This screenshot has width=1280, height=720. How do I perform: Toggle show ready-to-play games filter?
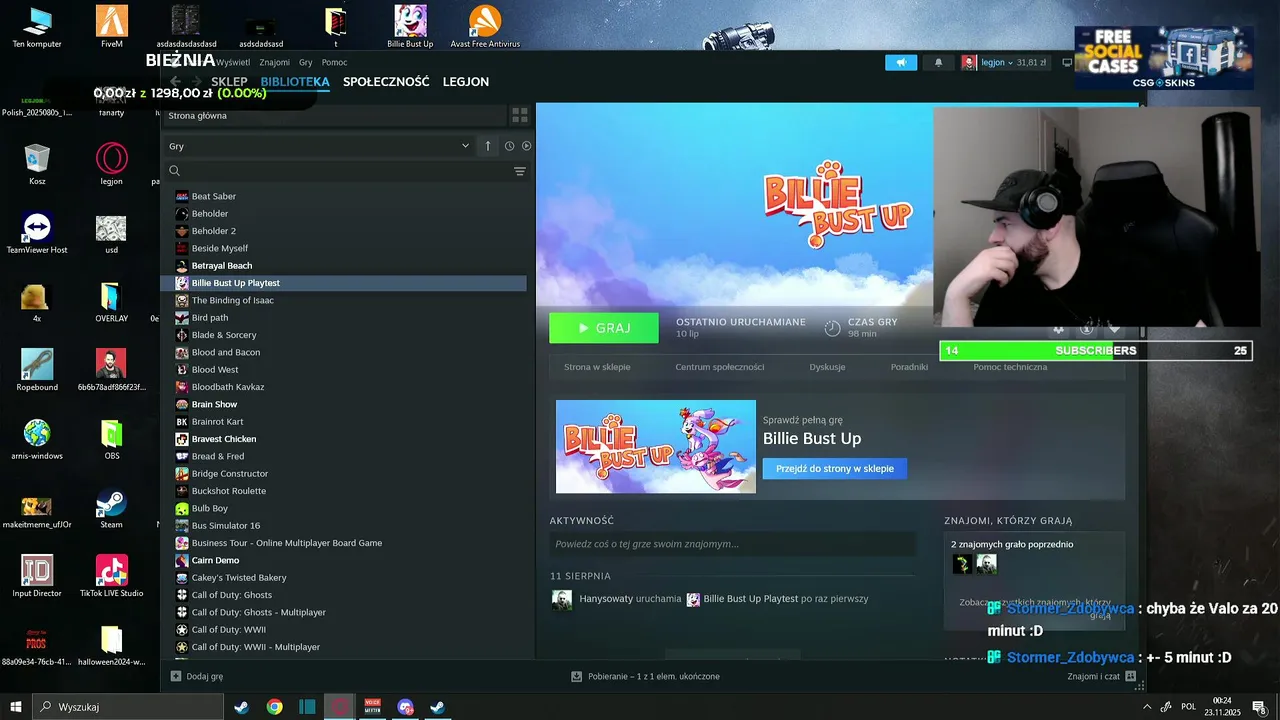(x=527, y=146)
